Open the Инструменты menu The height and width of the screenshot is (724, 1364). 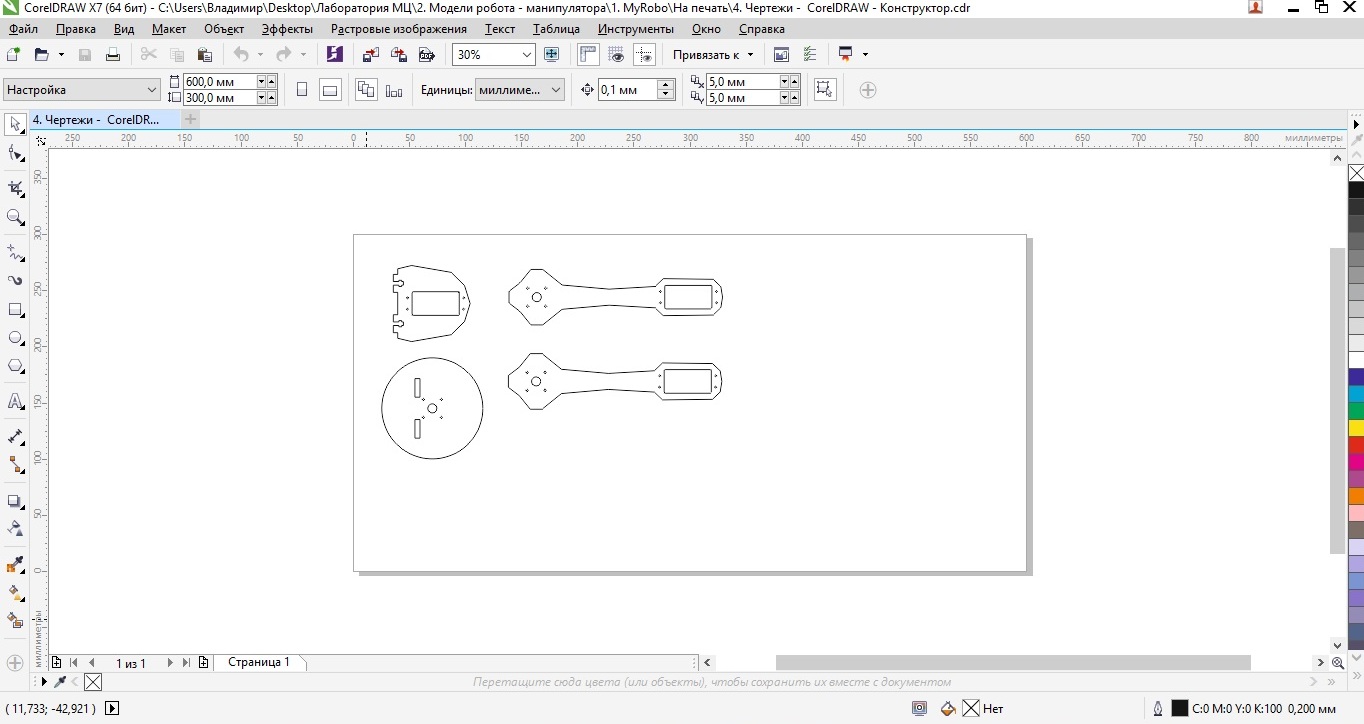[636, 29]
